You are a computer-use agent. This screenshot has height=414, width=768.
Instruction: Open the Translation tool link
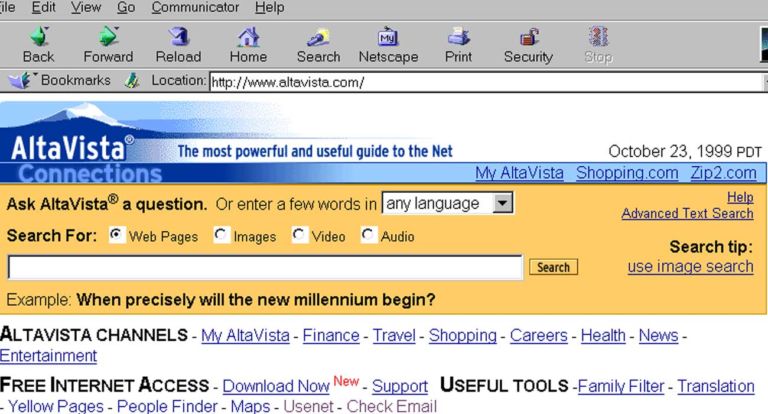coord(716,386)
